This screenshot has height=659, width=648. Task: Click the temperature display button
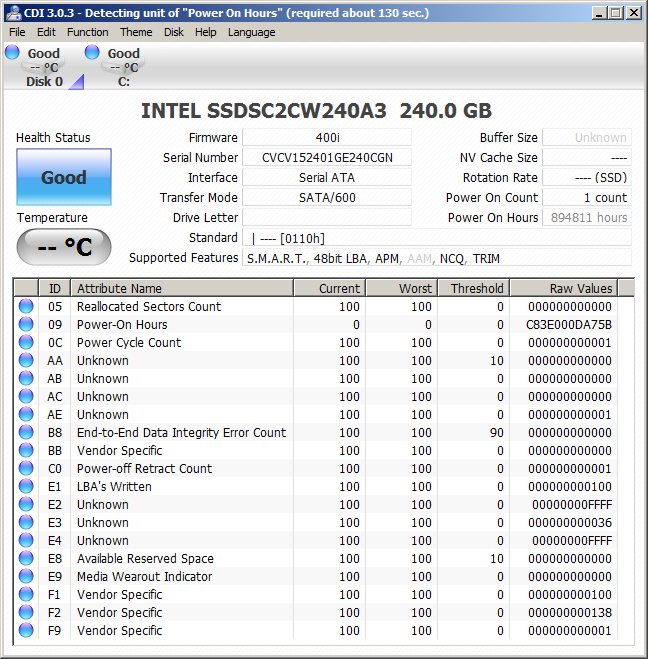(x=64, y=247)
